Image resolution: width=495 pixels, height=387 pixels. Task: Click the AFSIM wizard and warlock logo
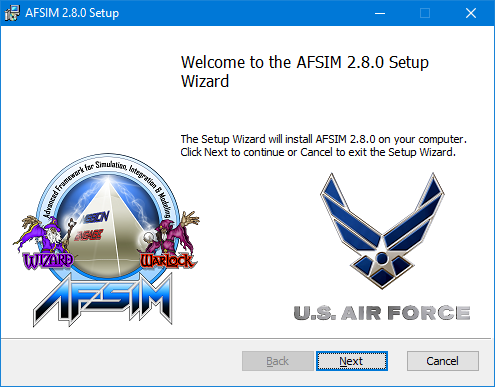(x=106, y=239)
